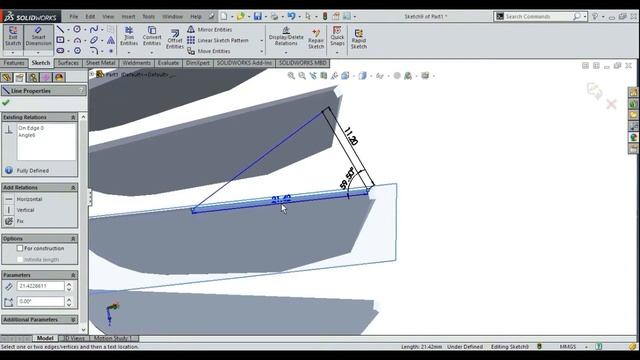Click the New document icon

(224, 16)
